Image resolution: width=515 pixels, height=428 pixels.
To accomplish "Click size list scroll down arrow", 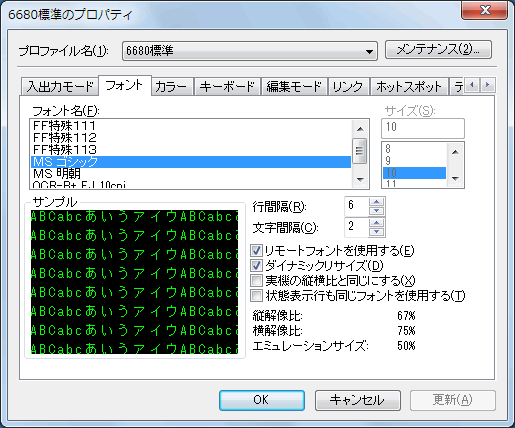I will click(x=455, y=179).
